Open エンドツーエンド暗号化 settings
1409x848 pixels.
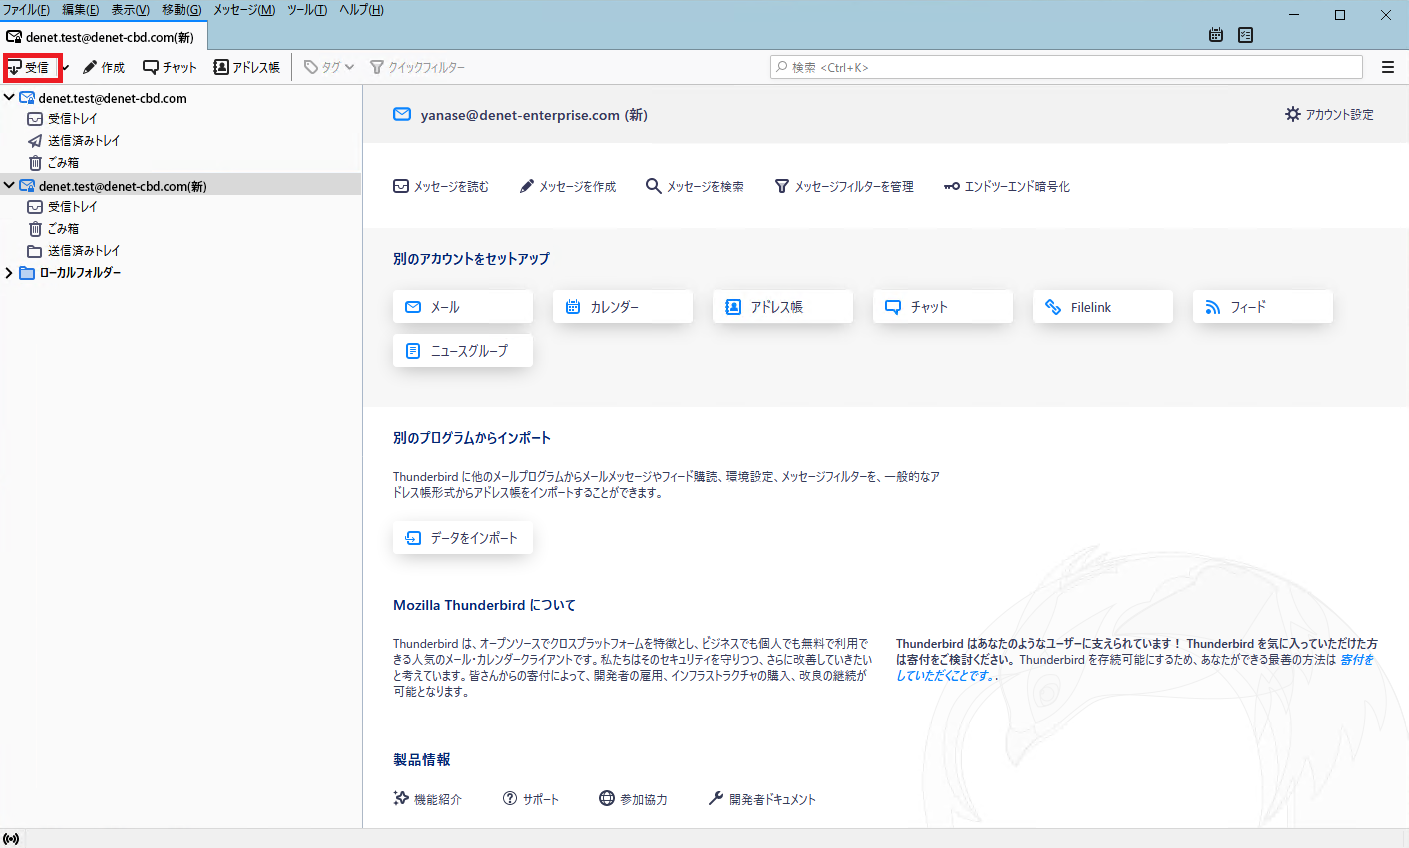[1007, 187]
